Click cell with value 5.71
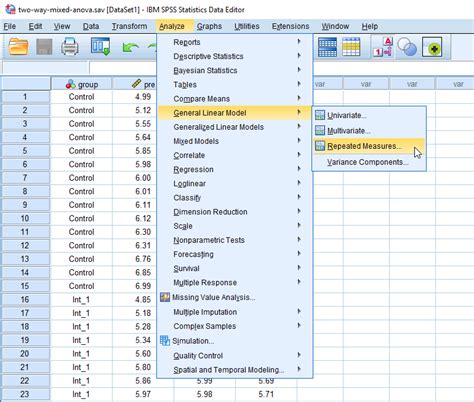Image resolution: width=474 pixels, height=402 pixels. coord(266,394)
